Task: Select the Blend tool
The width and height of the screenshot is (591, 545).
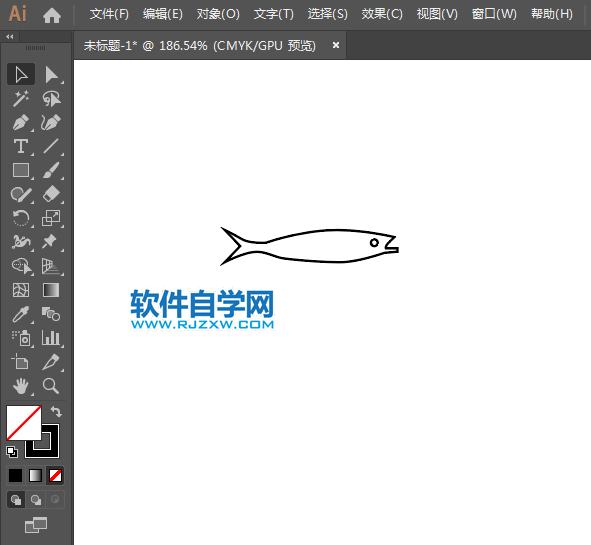Action: 51,314
